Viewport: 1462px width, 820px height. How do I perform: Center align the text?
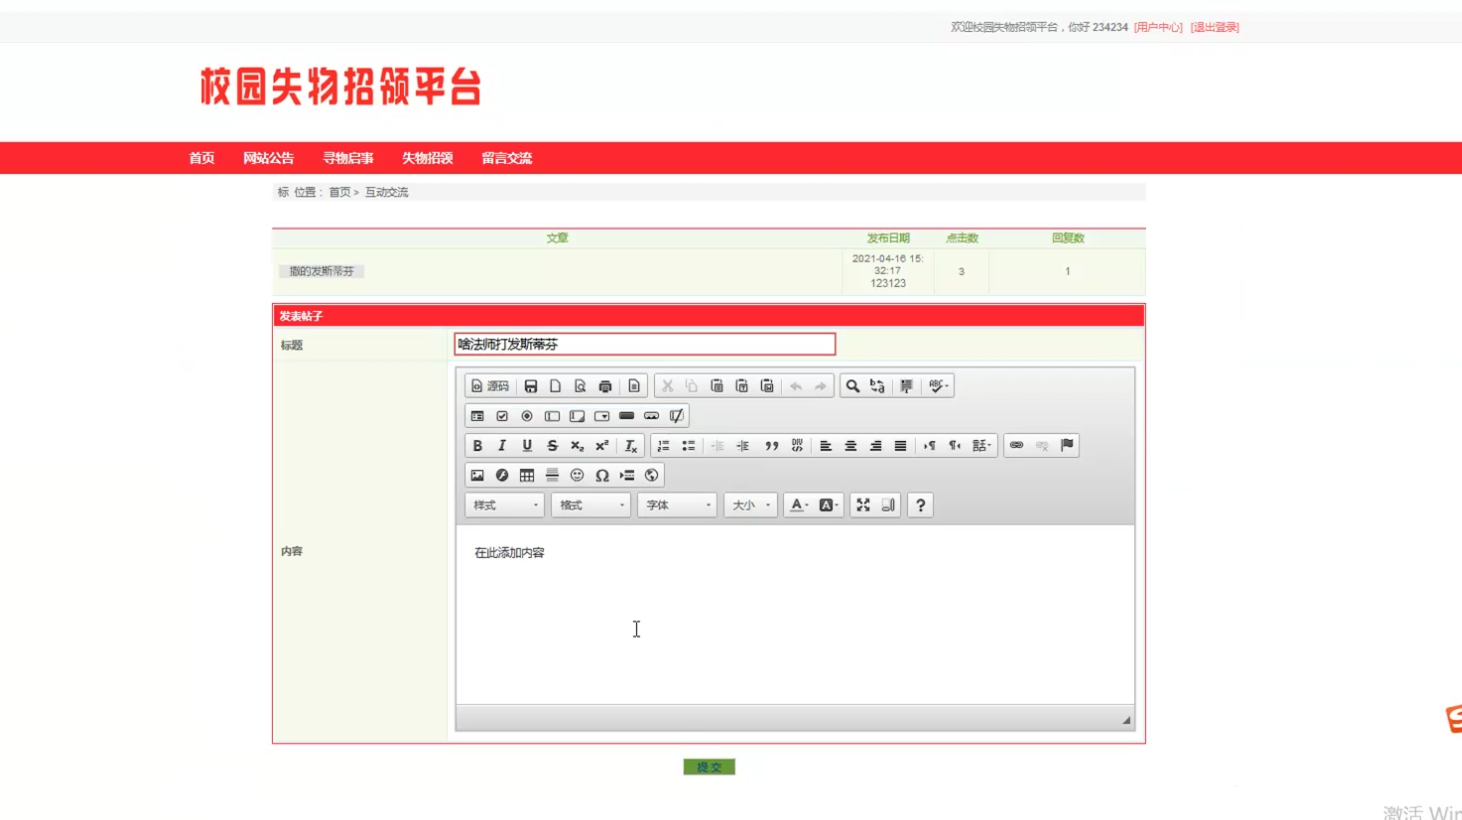click(x=851, y=446)
